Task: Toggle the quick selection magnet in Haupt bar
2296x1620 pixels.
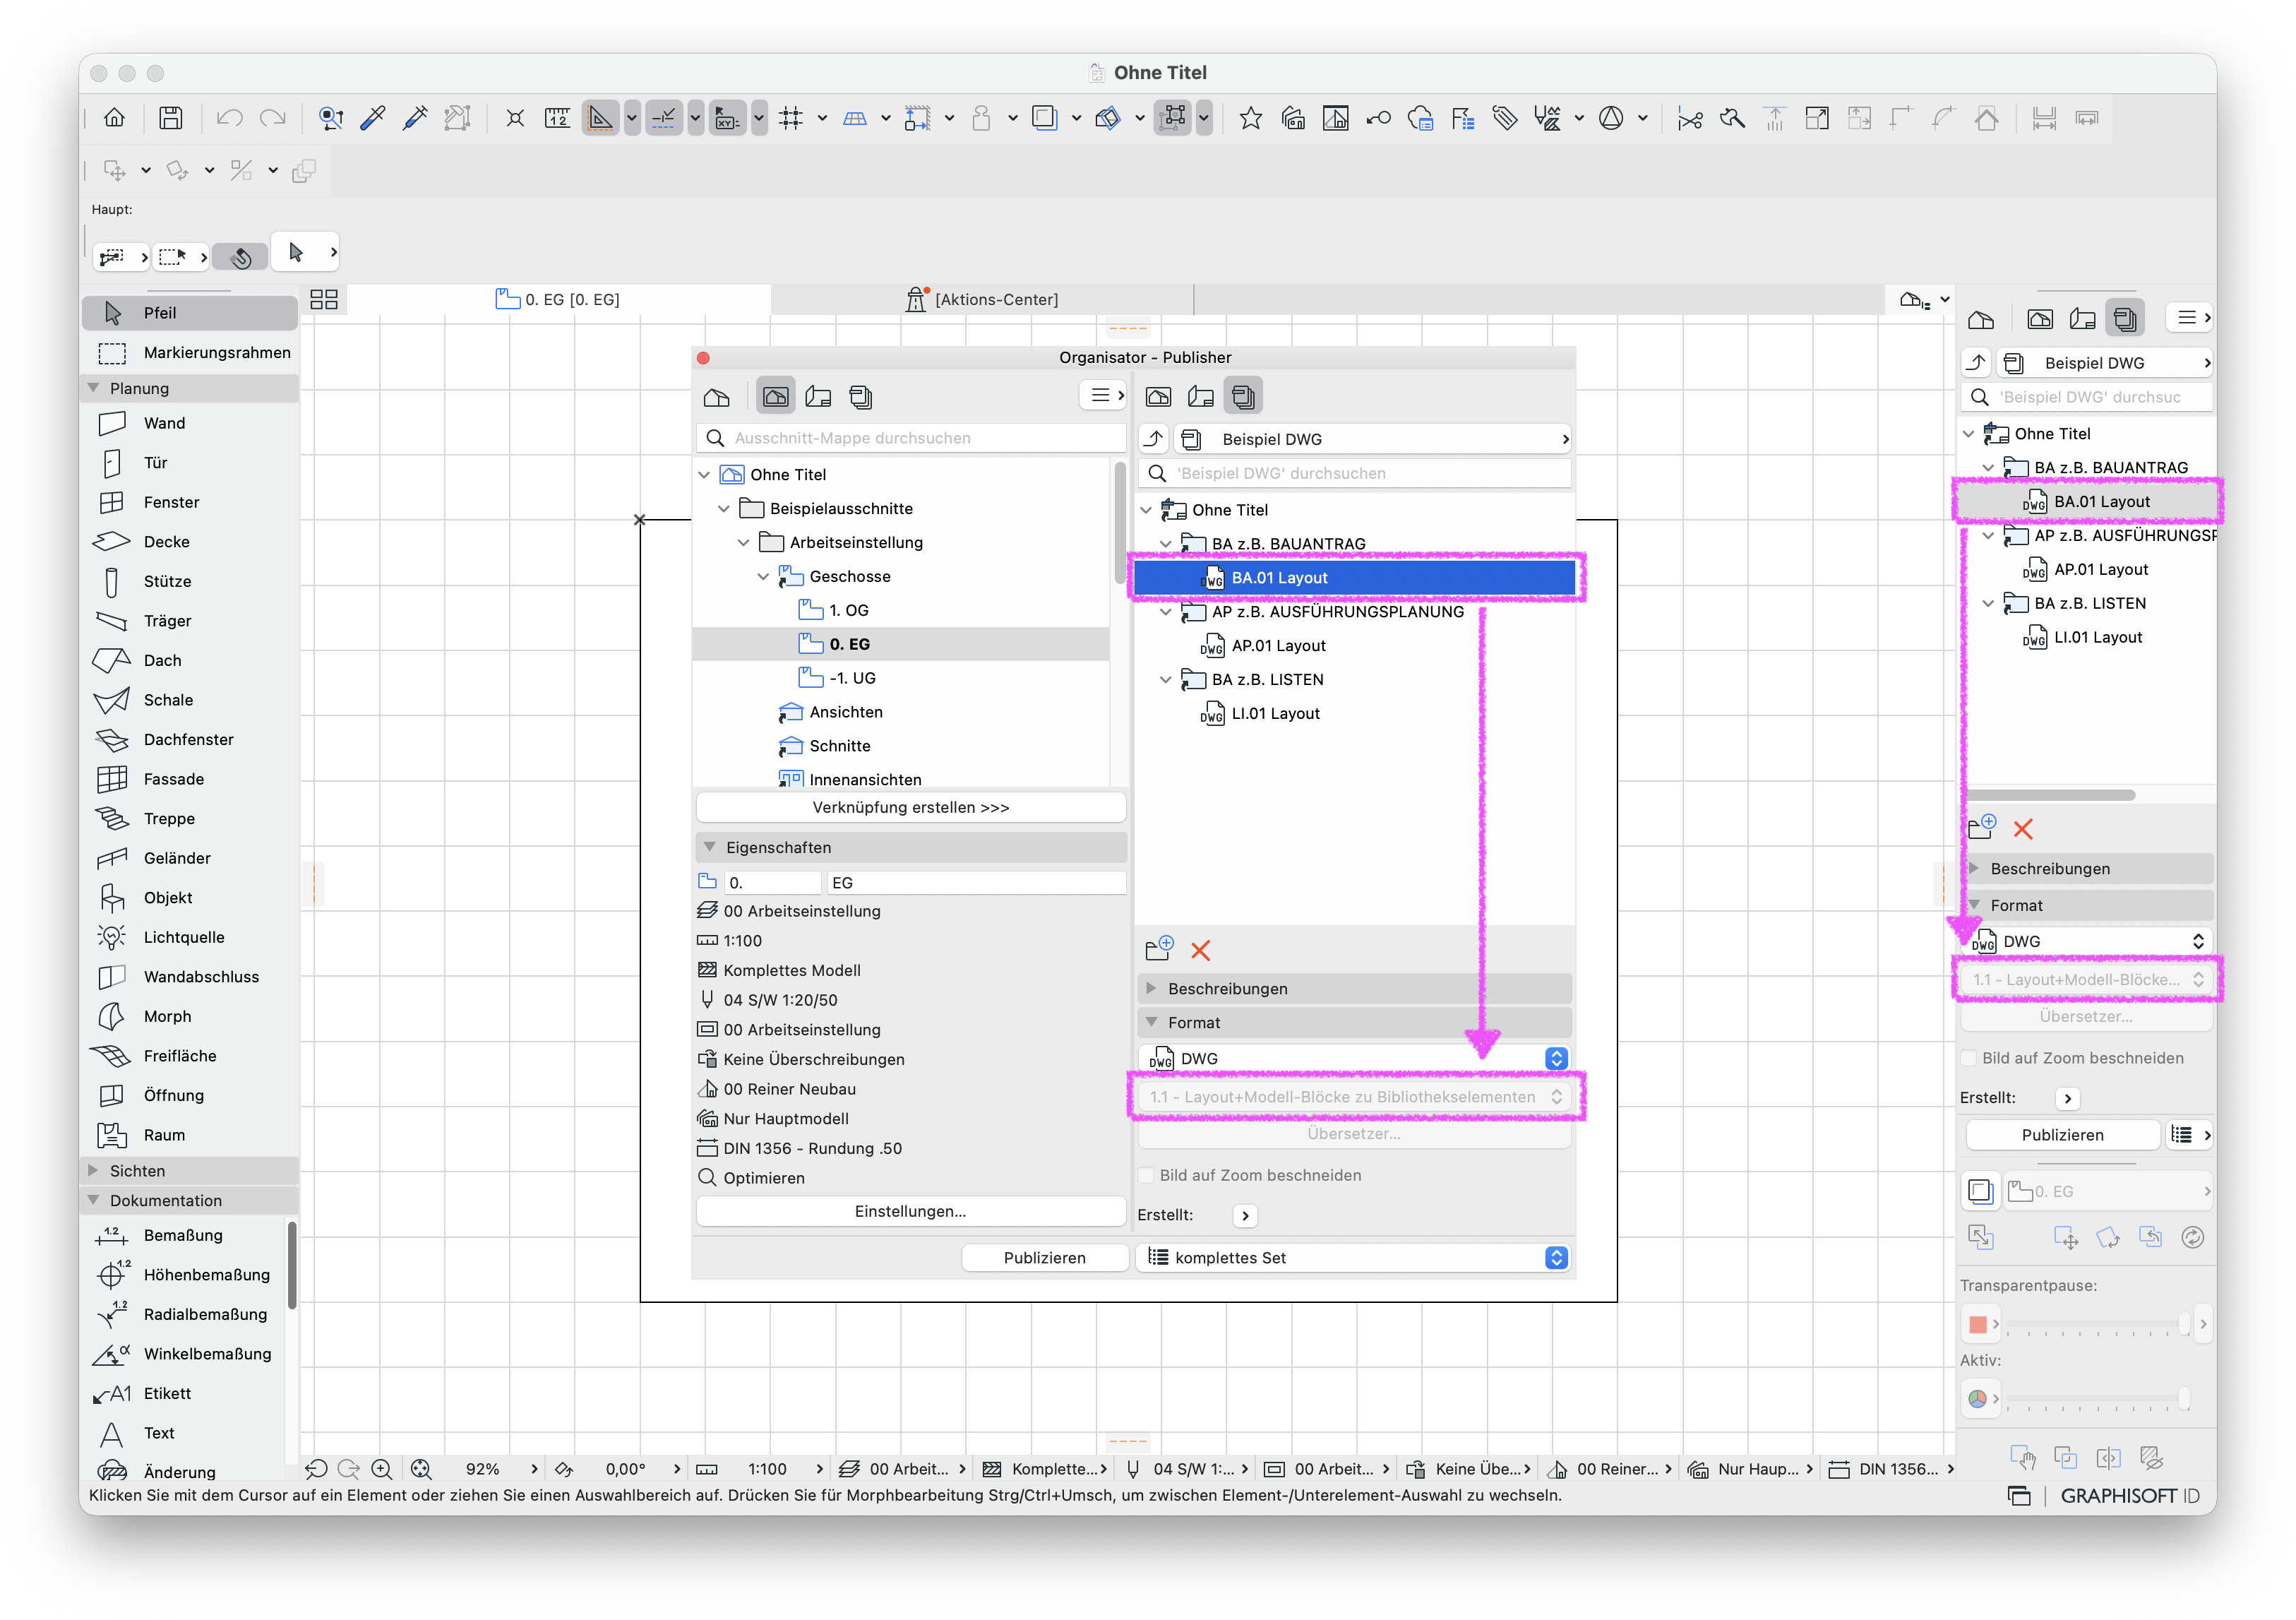Action: pyautogui.click(x=240, y=256)
